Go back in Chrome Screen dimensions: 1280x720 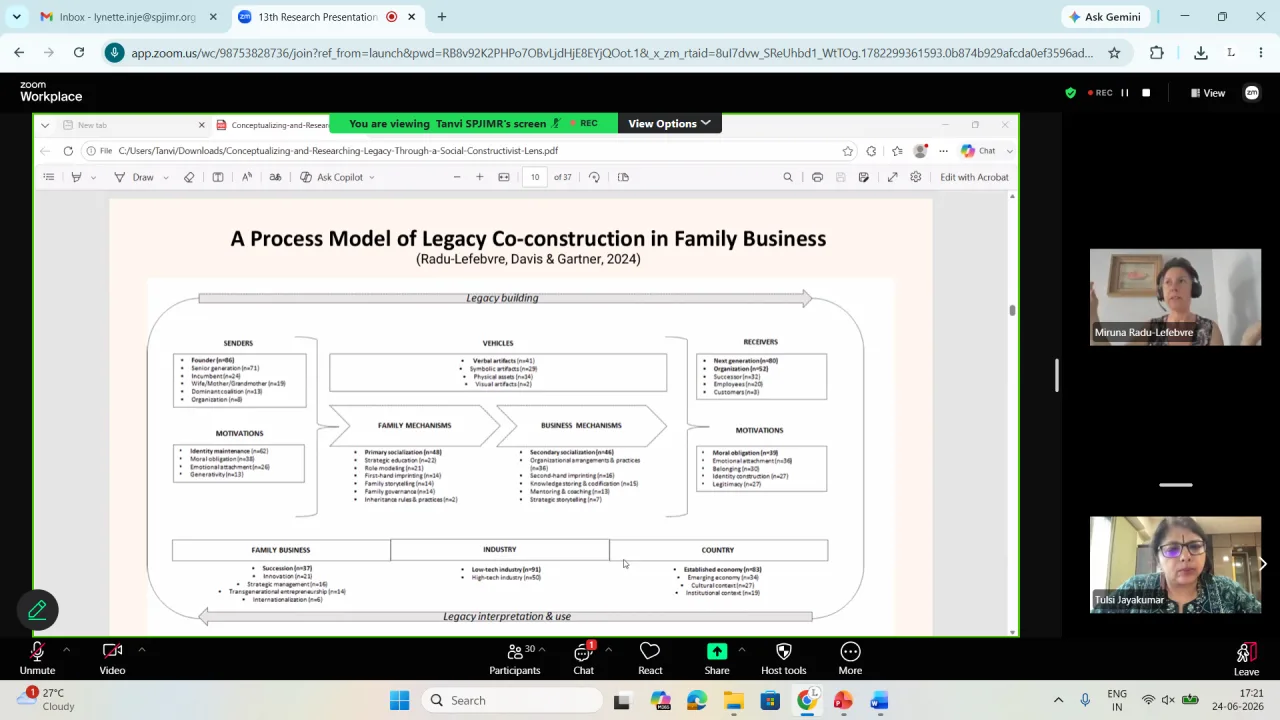[19, 53]
